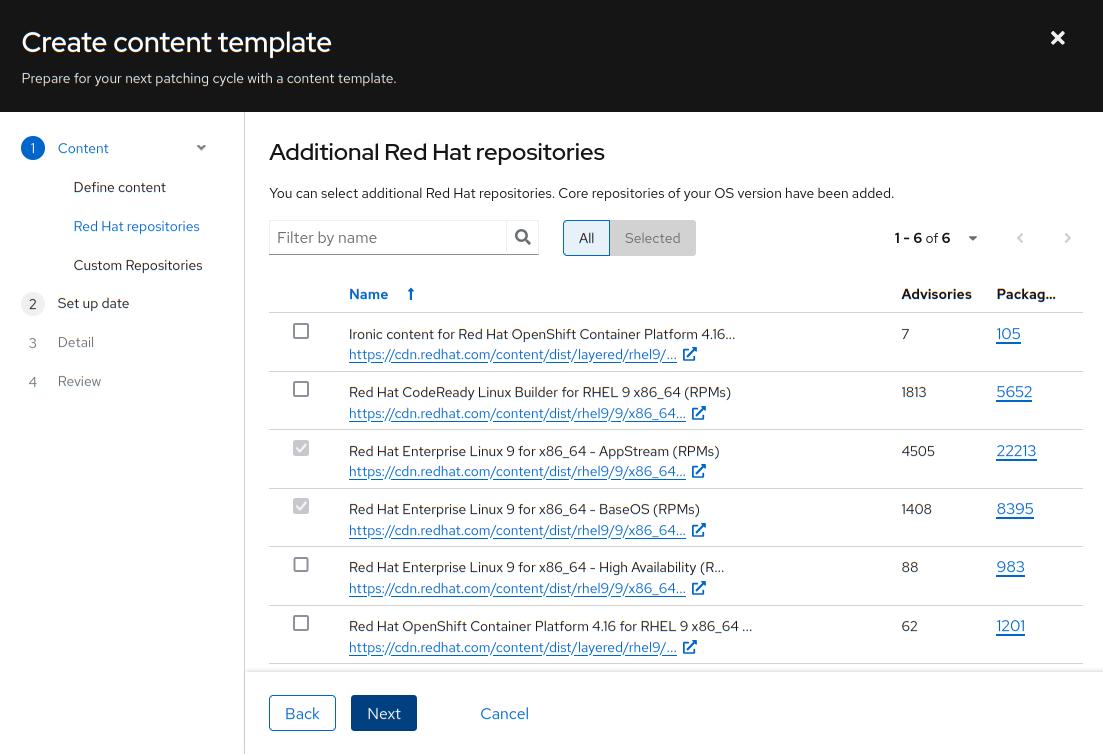Screen dimensions: 1103x754
Task: Select Red Hat CodeReady Linux Builder checkbox
Action: point(301,389)
